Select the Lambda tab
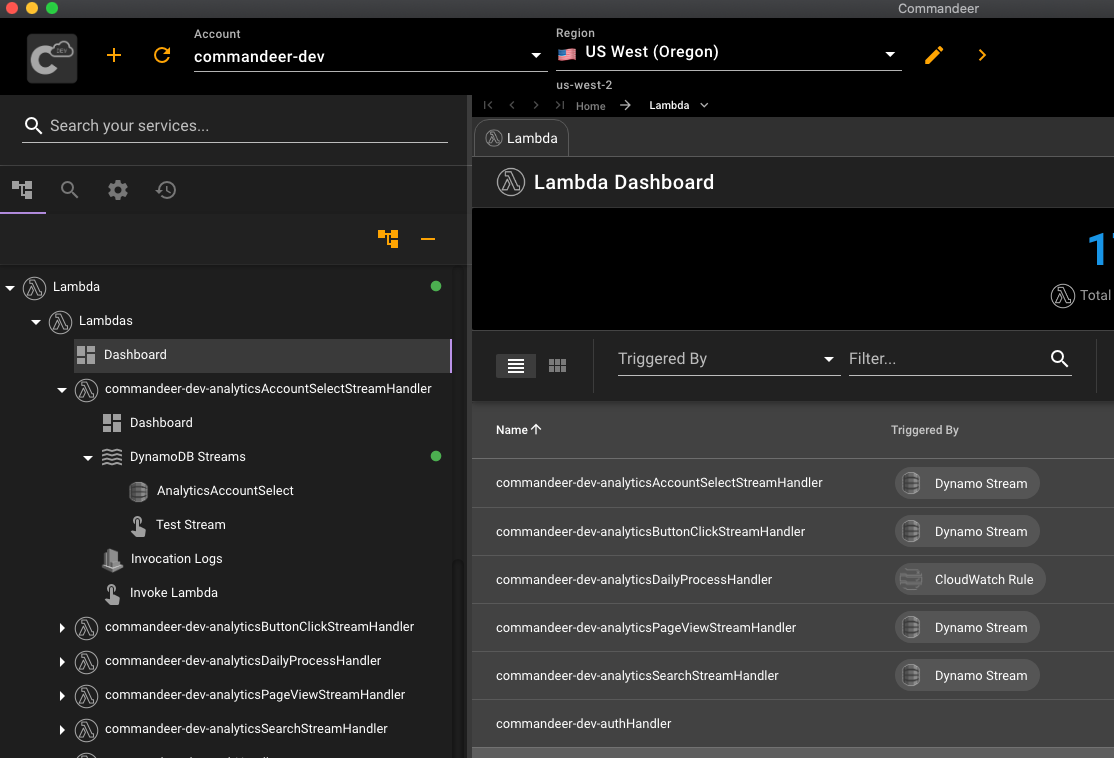This screenshot has width=1114, height=758. click(521, 138)
